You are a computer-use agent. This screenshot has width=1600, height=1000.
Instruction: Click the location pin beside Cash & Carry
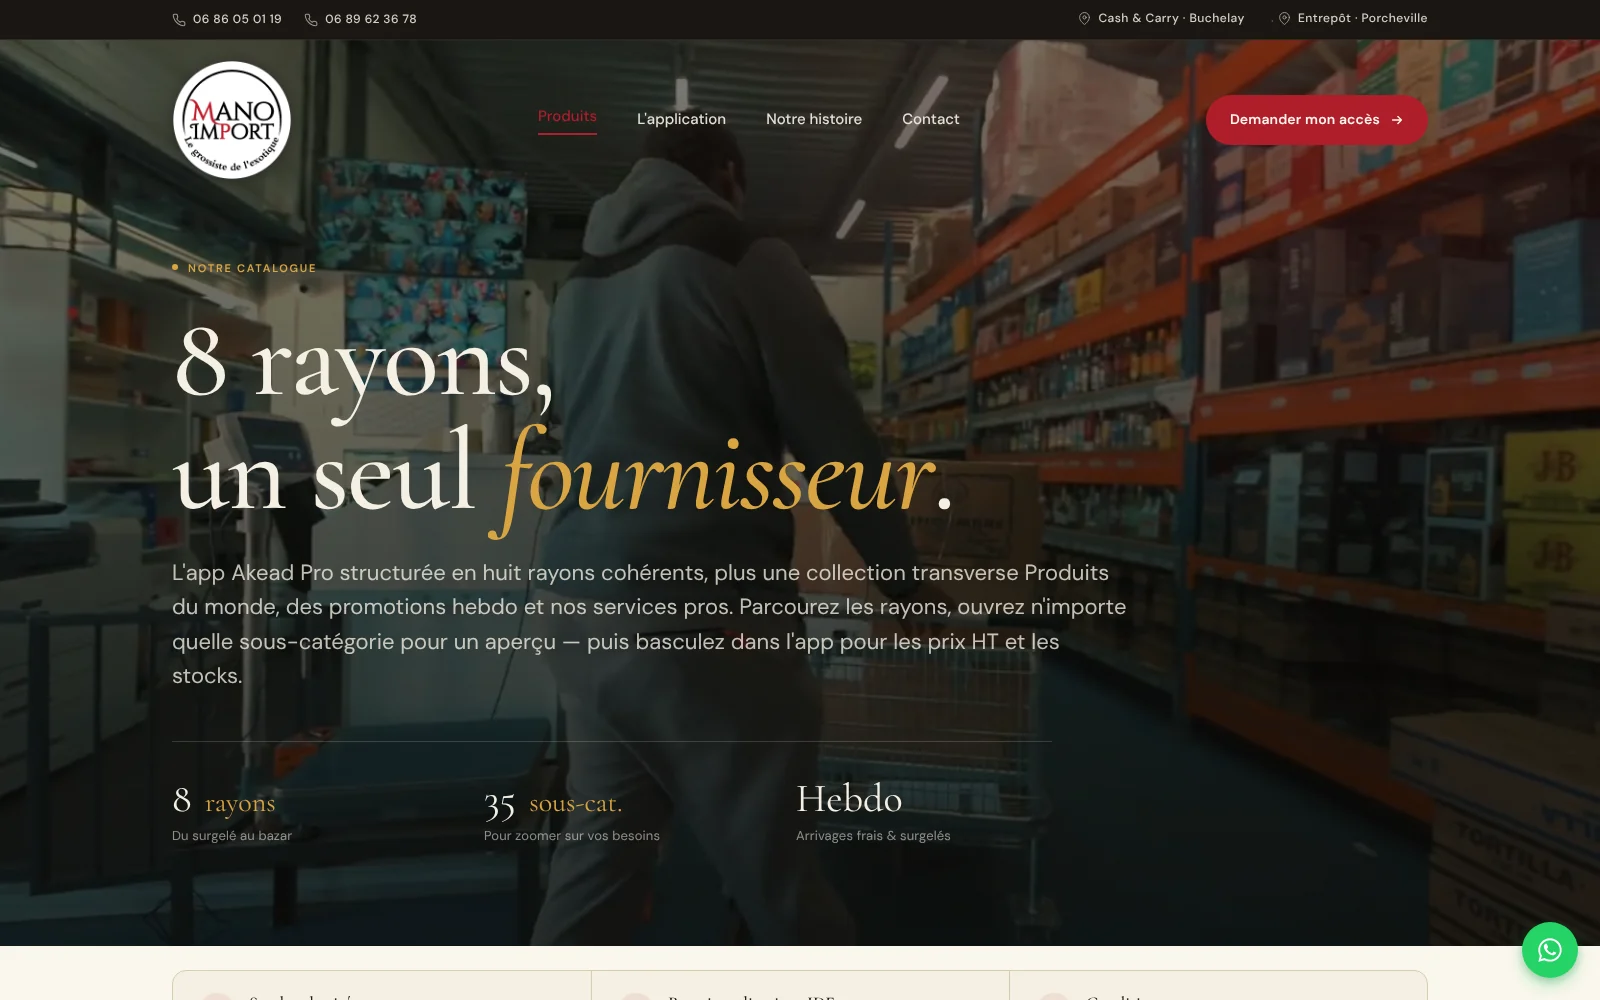(1084, 18)
